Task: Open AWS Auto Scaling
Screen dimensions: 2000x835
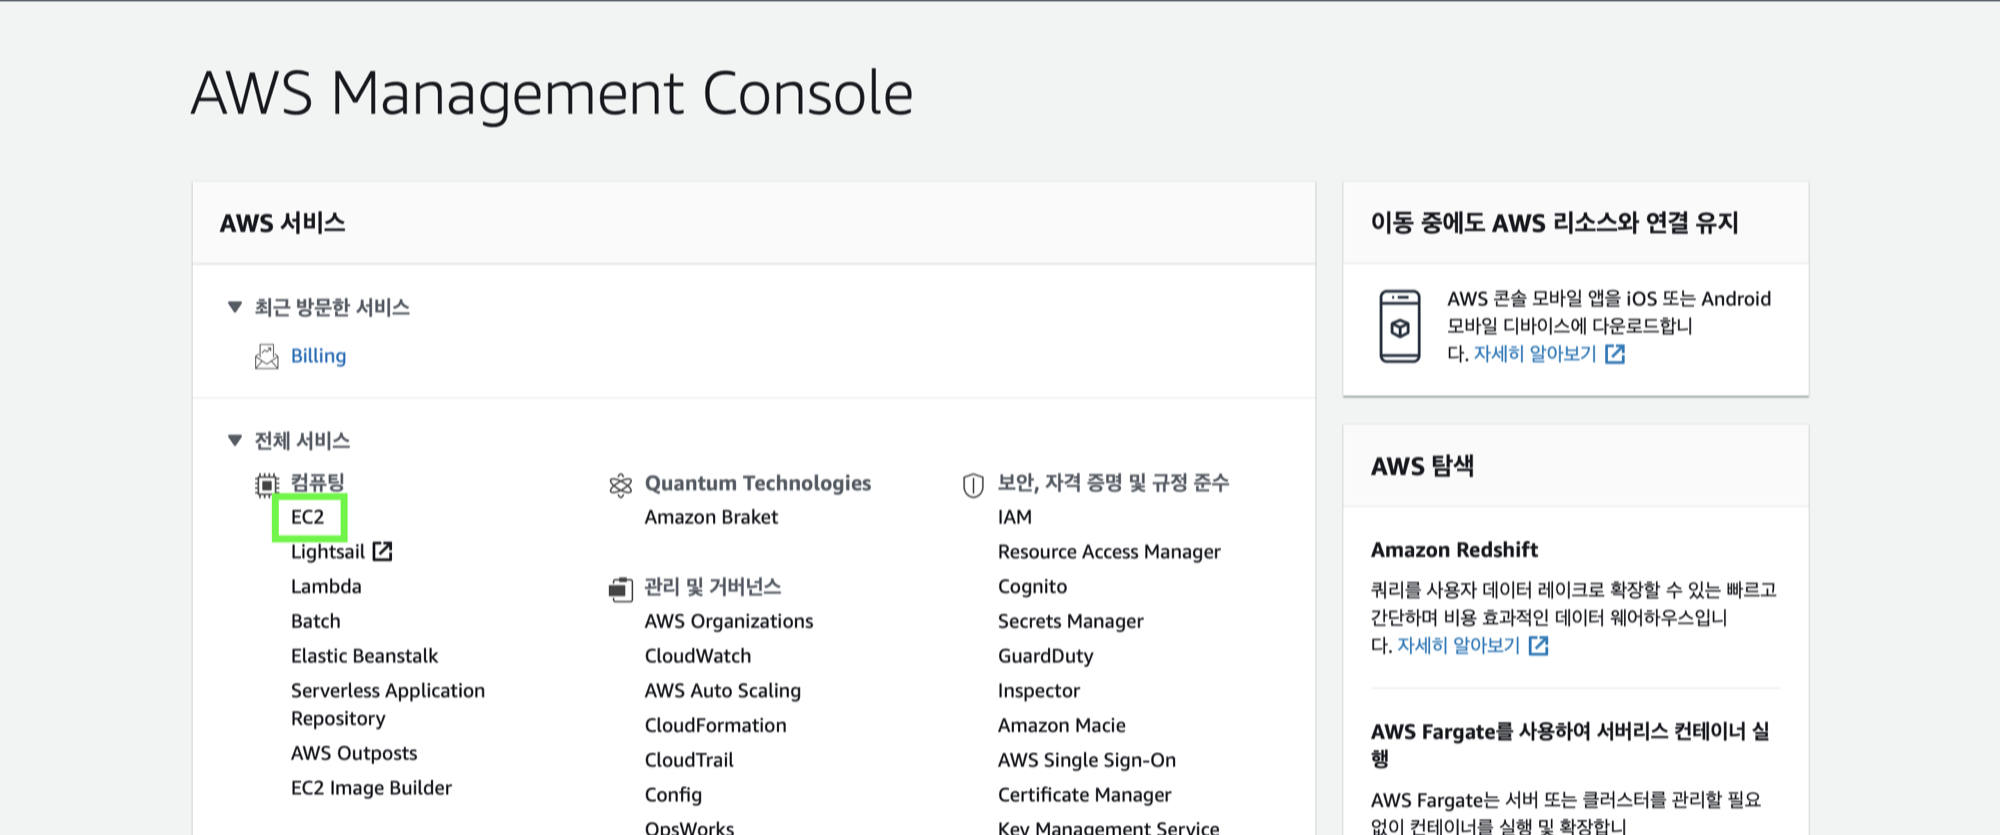Action: (x=723, y=691)
